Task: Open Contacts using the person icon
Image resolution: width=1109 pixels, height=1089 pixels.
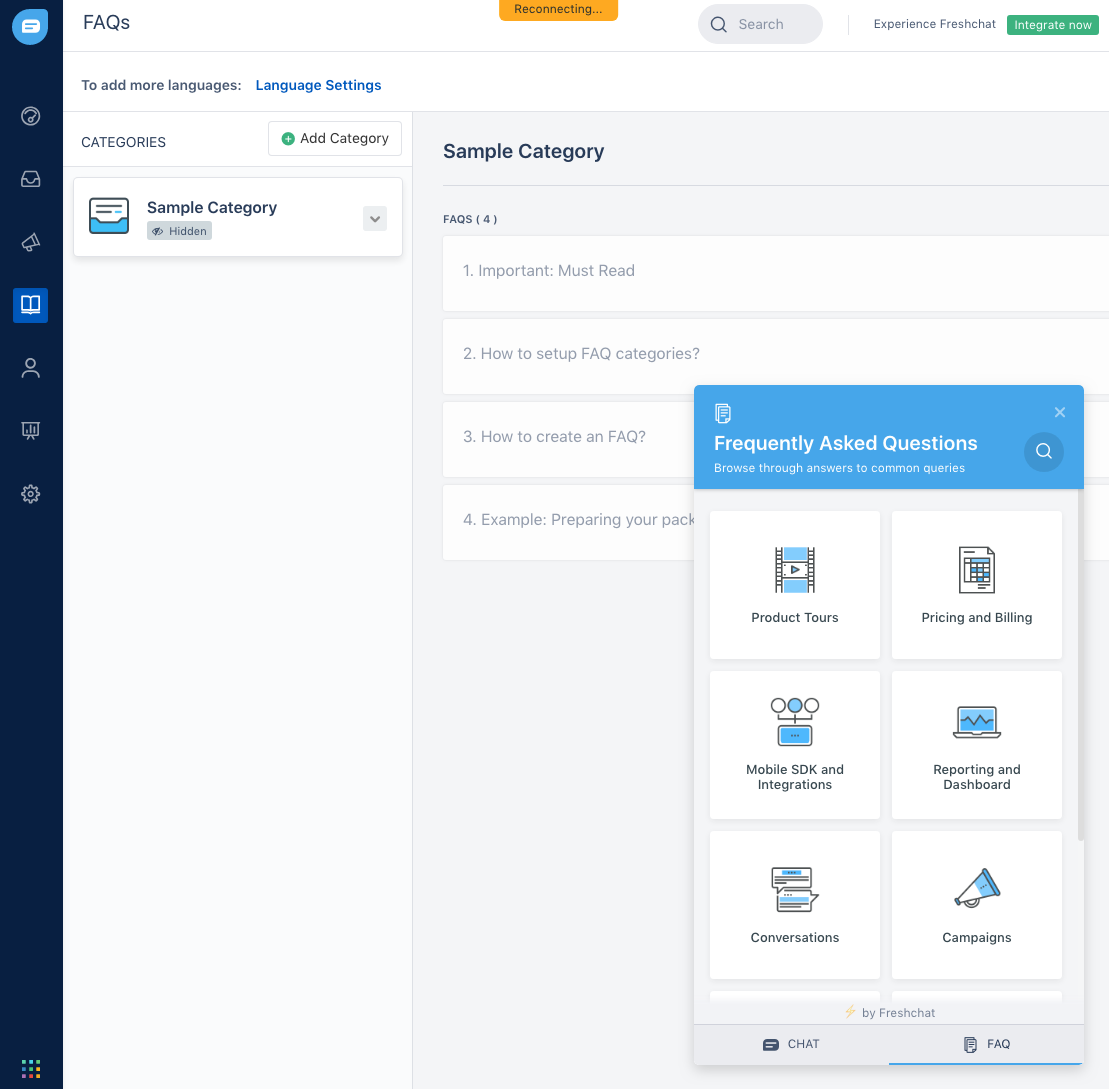Action: click(30, 368)
